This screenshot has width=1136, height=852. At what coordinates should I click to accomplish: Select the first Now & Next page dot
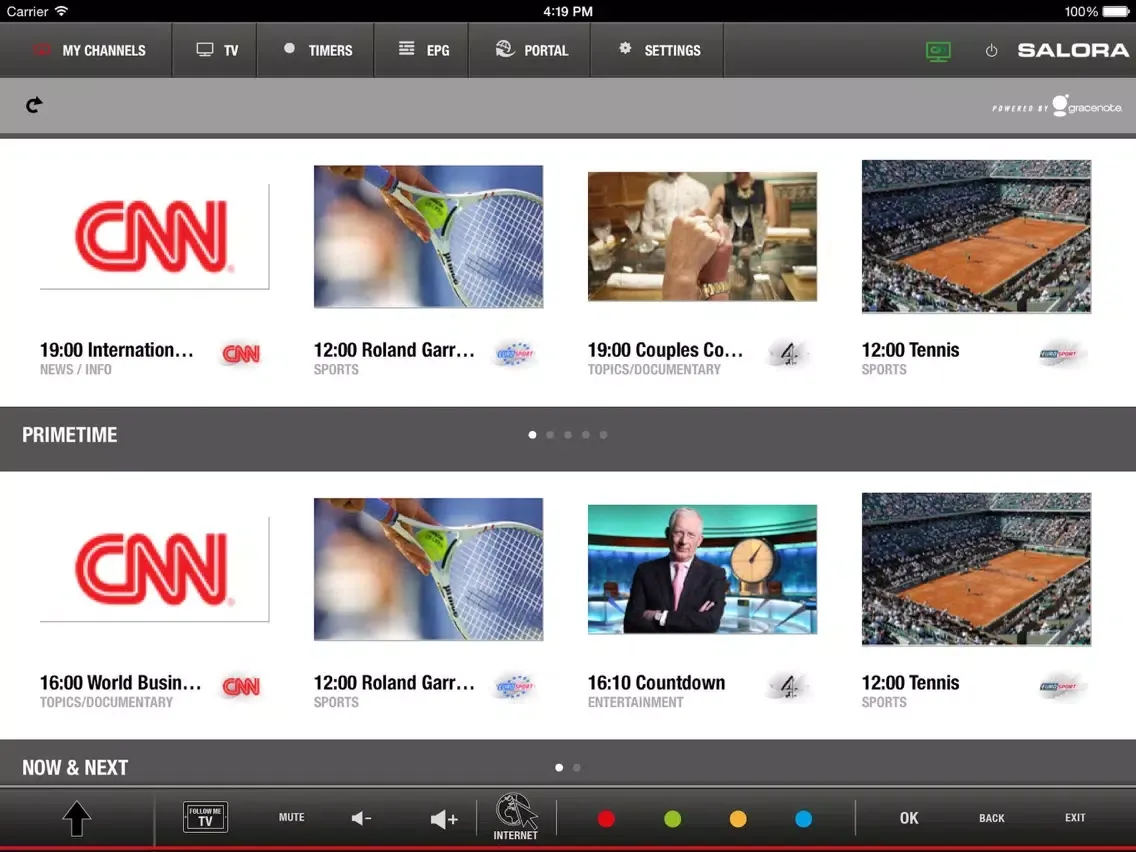(559, 767)
